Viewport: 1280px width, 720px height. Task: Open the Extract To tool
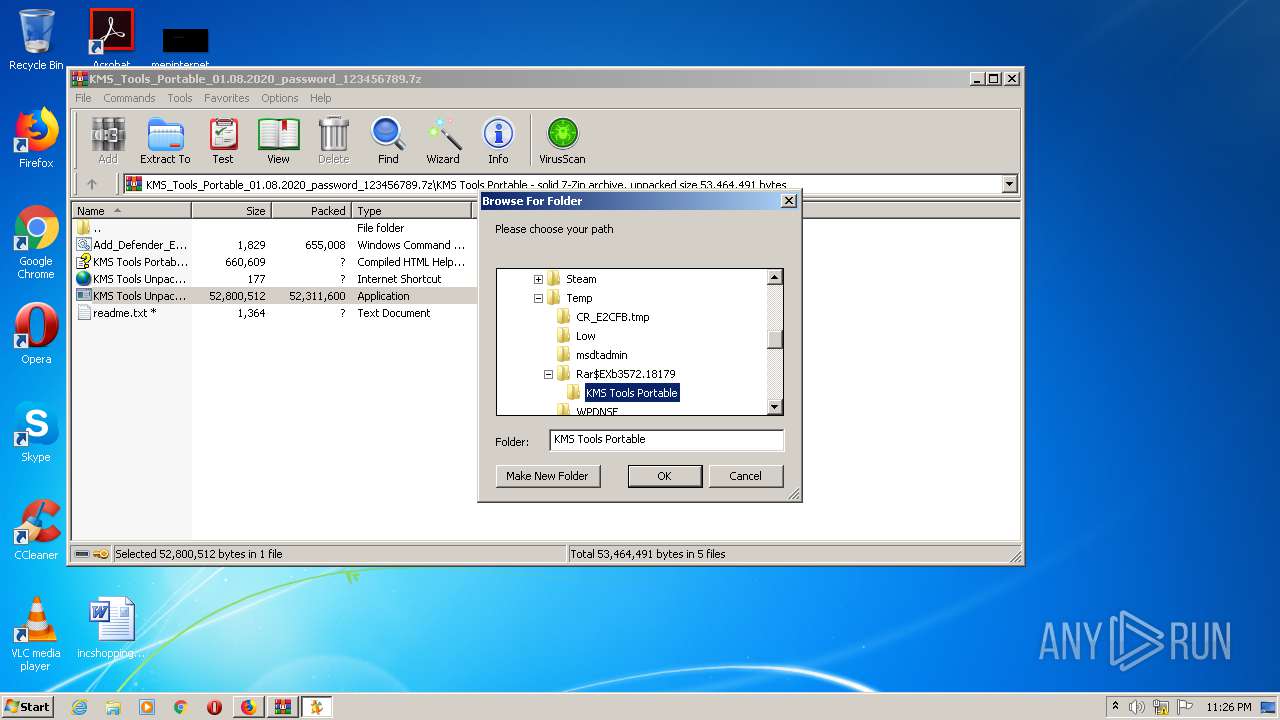coord(165,141)
